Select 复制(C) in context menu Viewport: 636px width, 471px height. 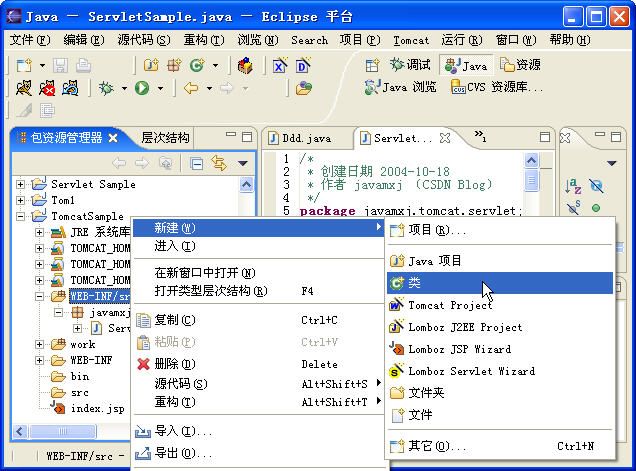click(258, 320)
